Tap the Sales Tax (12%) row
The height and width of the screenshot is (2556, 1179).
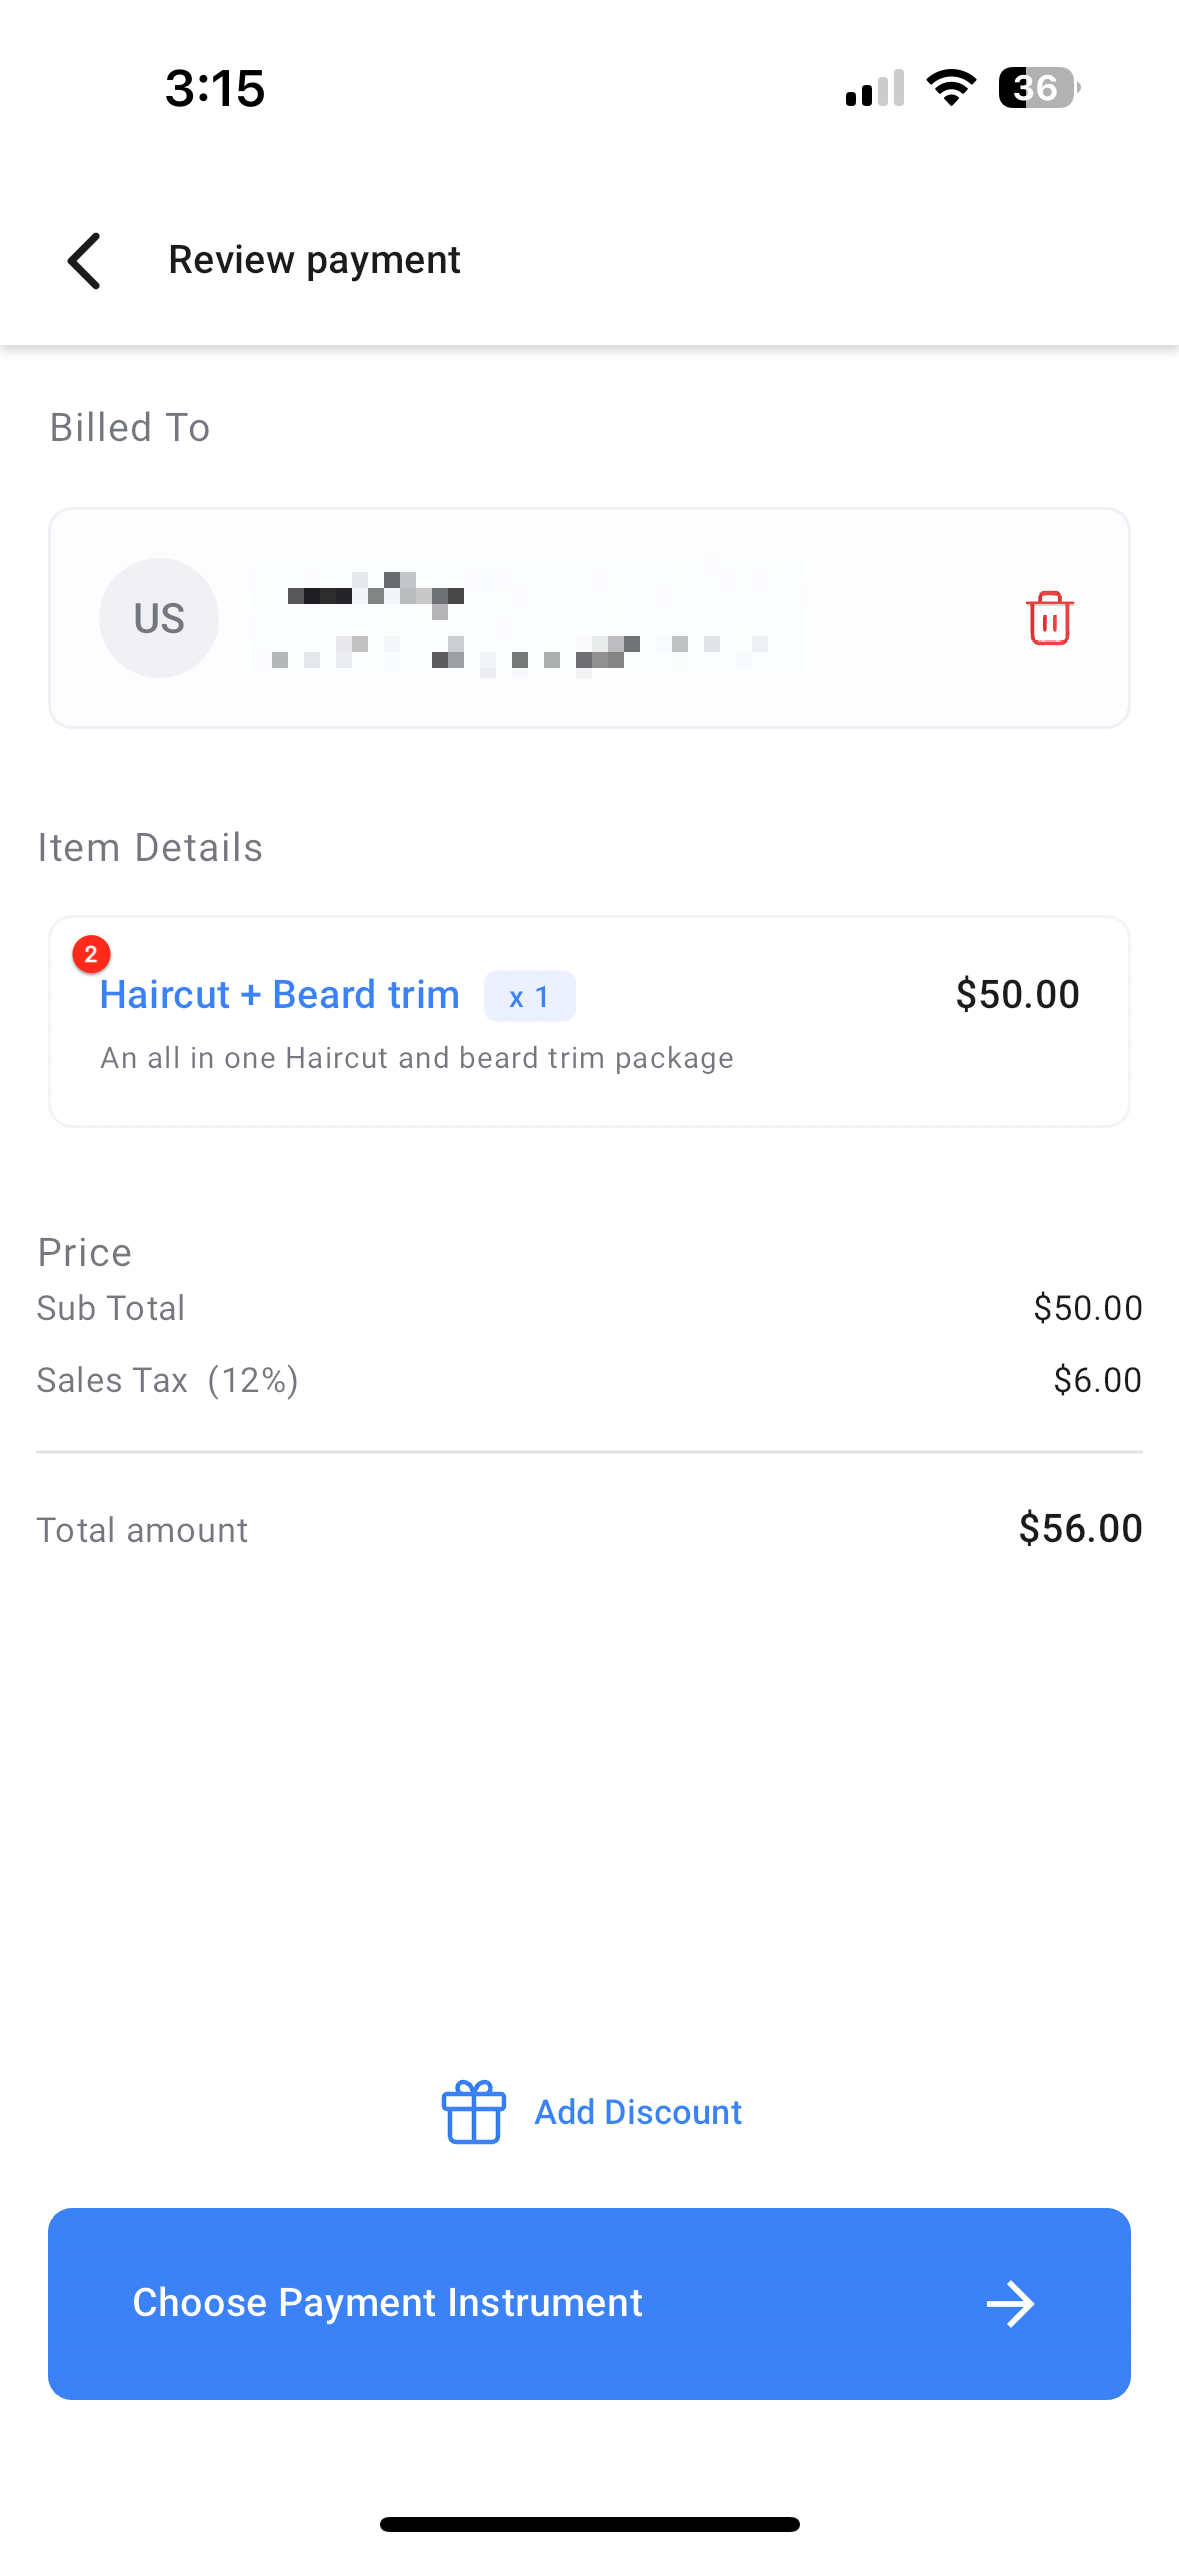point(589,1380)
